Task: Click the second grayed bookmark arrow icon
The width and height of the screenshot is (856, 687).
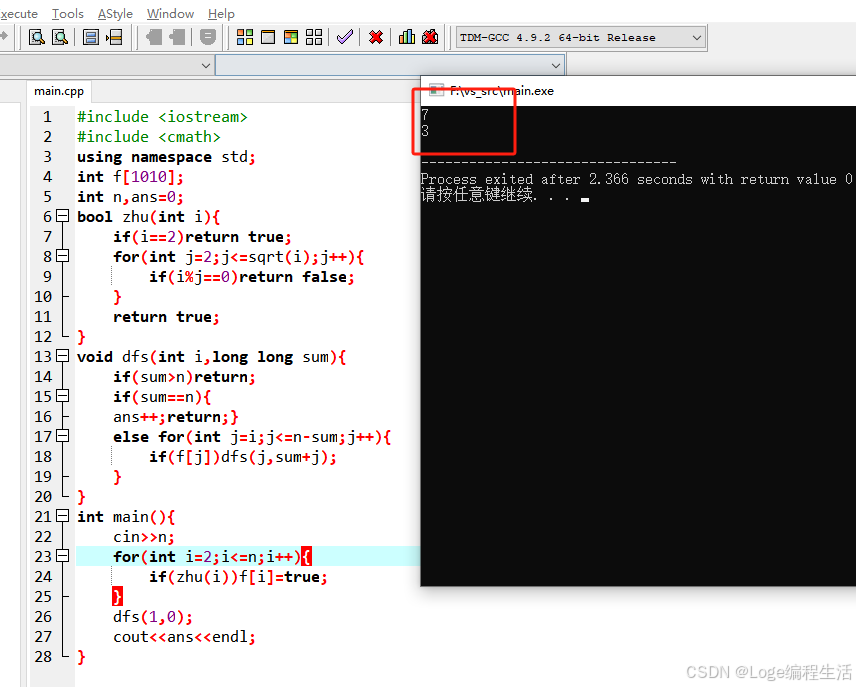Action: pyautogui.click(x=177, y=37)
